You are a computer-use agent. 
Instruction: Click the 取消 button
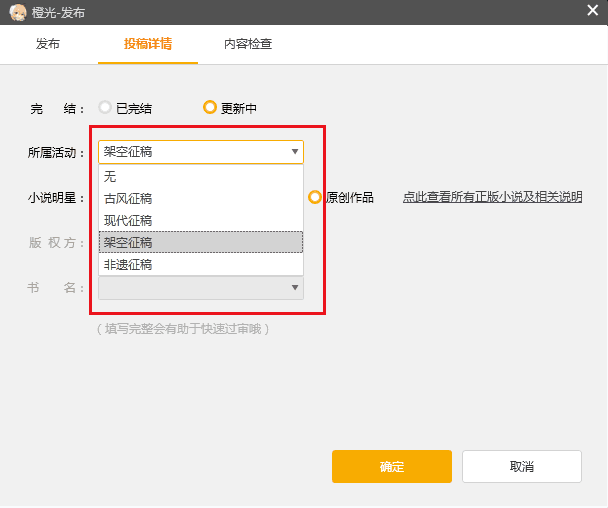pyautogui.click(x=521, y=466)
